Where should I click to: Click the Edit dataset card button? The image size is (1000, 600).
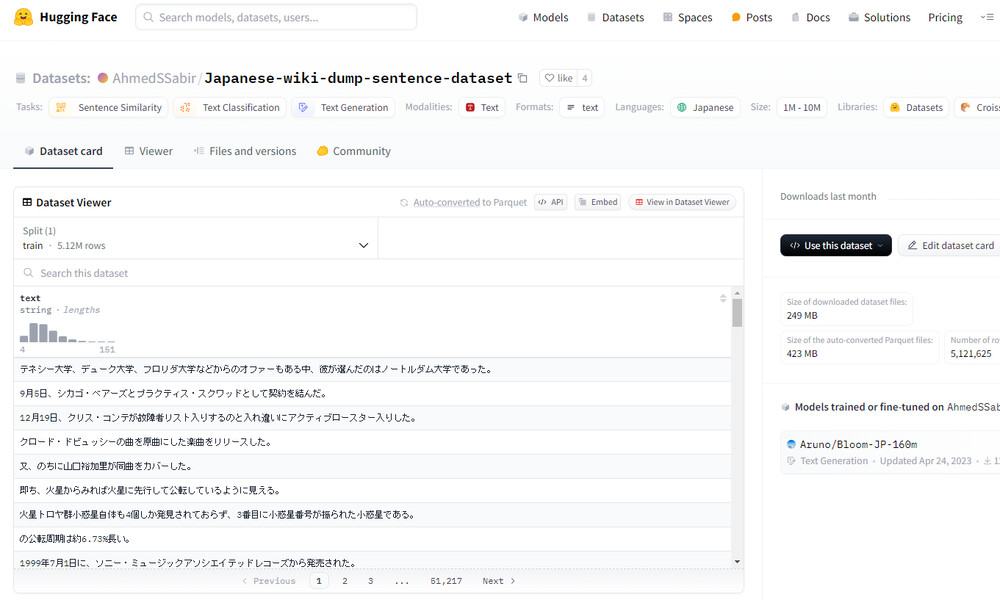pyautogui.click(x=948, y=245)
